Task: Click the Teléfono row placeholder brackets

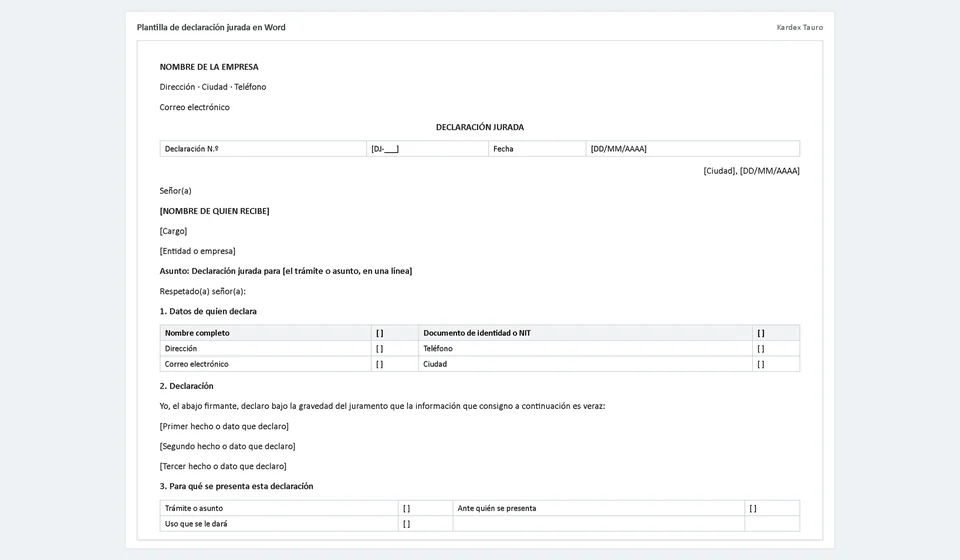Action: pyautogui.click(x=761, y=349)
